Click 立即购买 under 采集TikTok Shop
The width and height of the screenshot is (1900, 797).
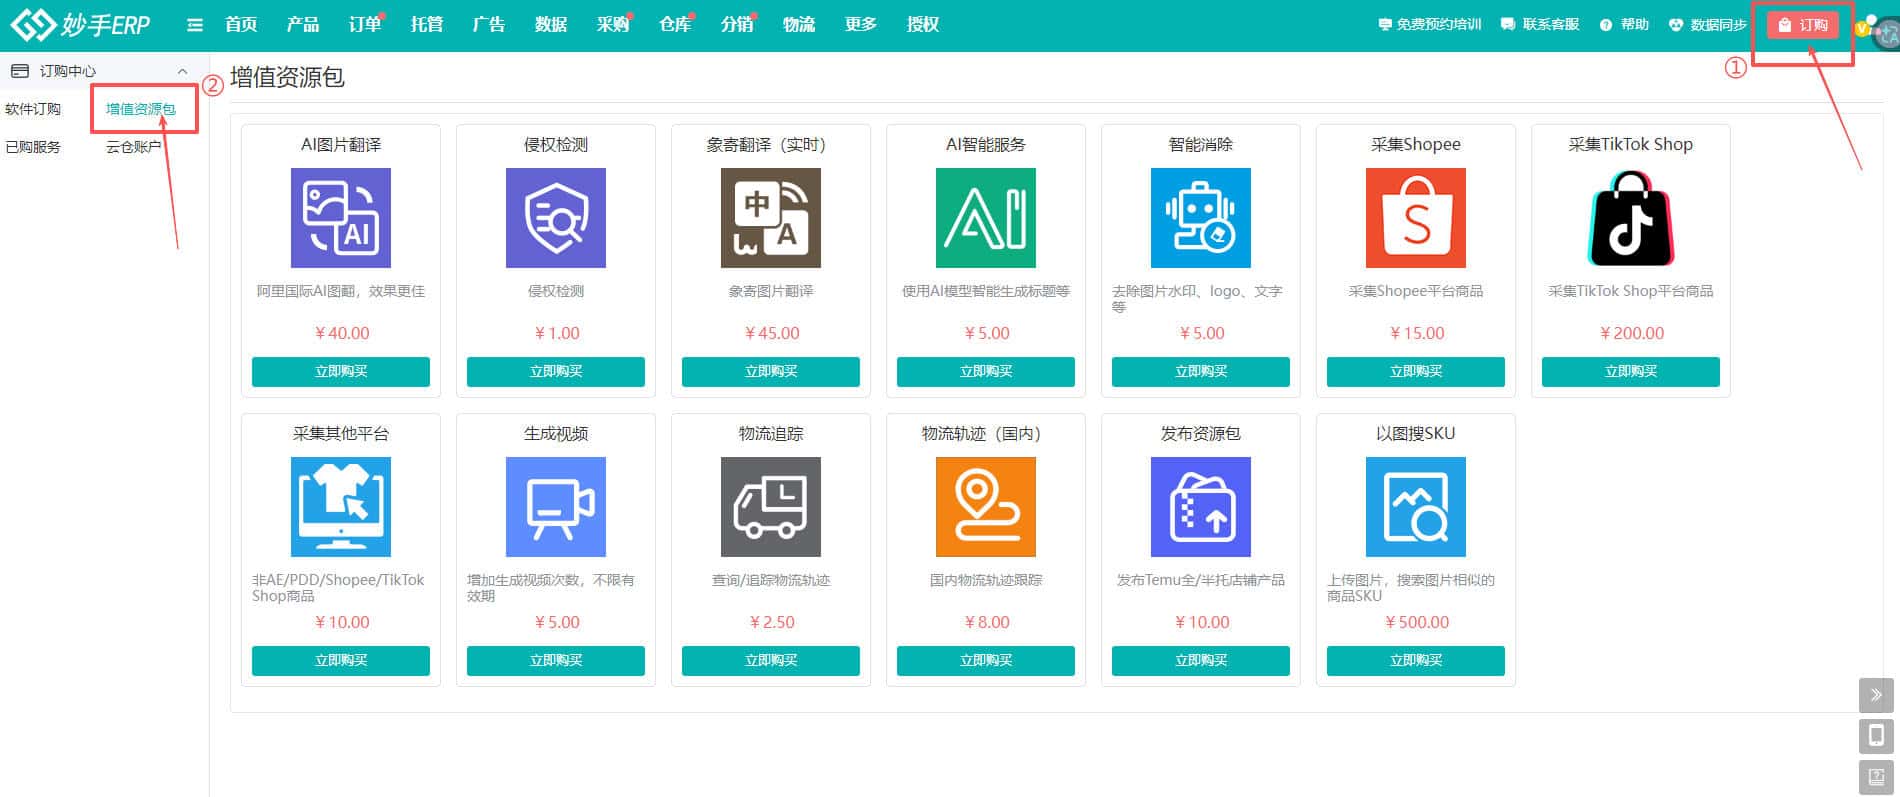coord(1631,371)
